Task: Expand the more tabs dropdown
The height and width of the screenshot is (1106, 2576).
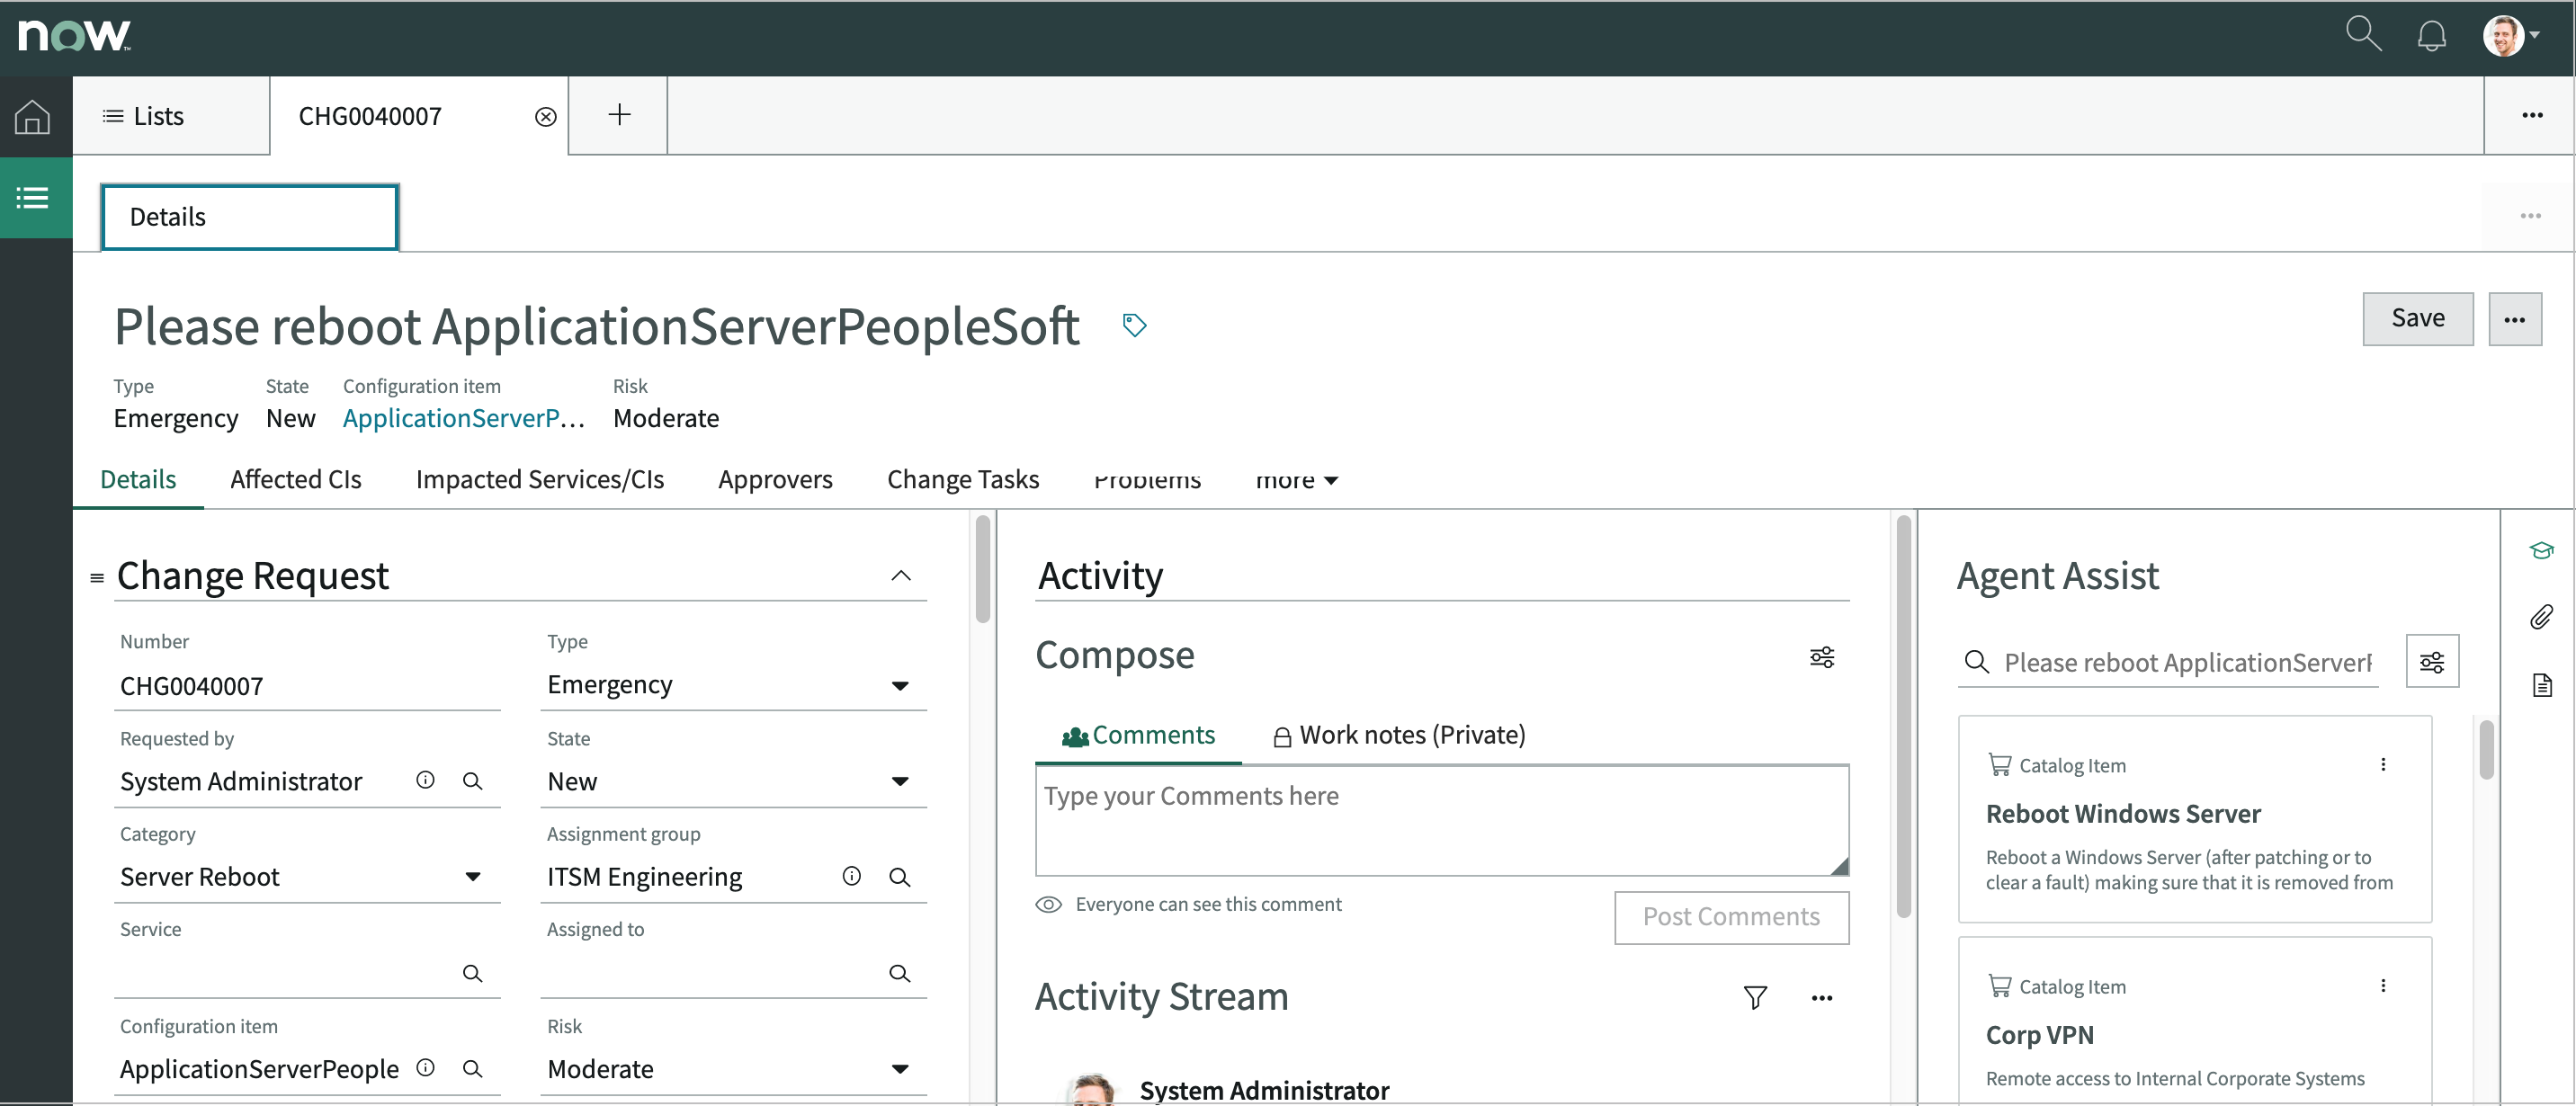Action: pyautogui.click(x=1296, y=480)
